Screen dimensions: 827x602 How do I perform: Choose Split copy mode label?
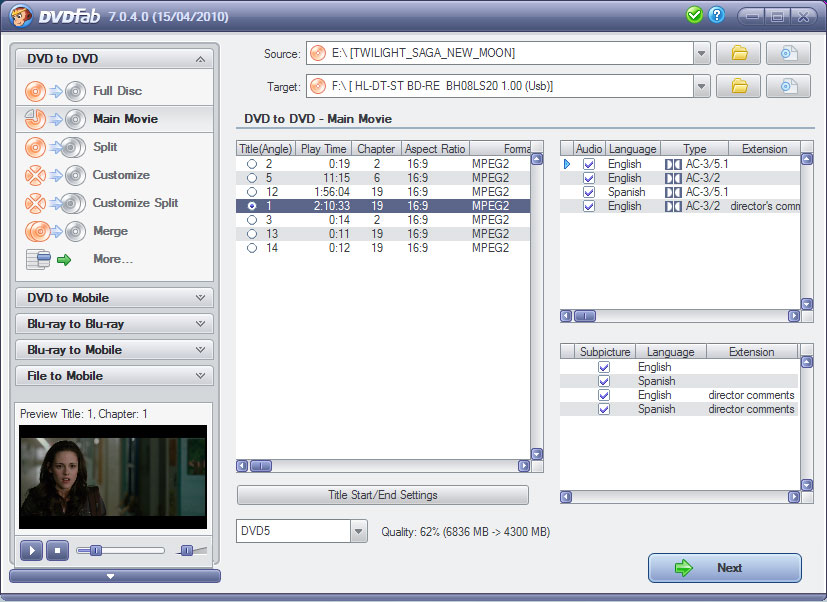coord(105,147)
